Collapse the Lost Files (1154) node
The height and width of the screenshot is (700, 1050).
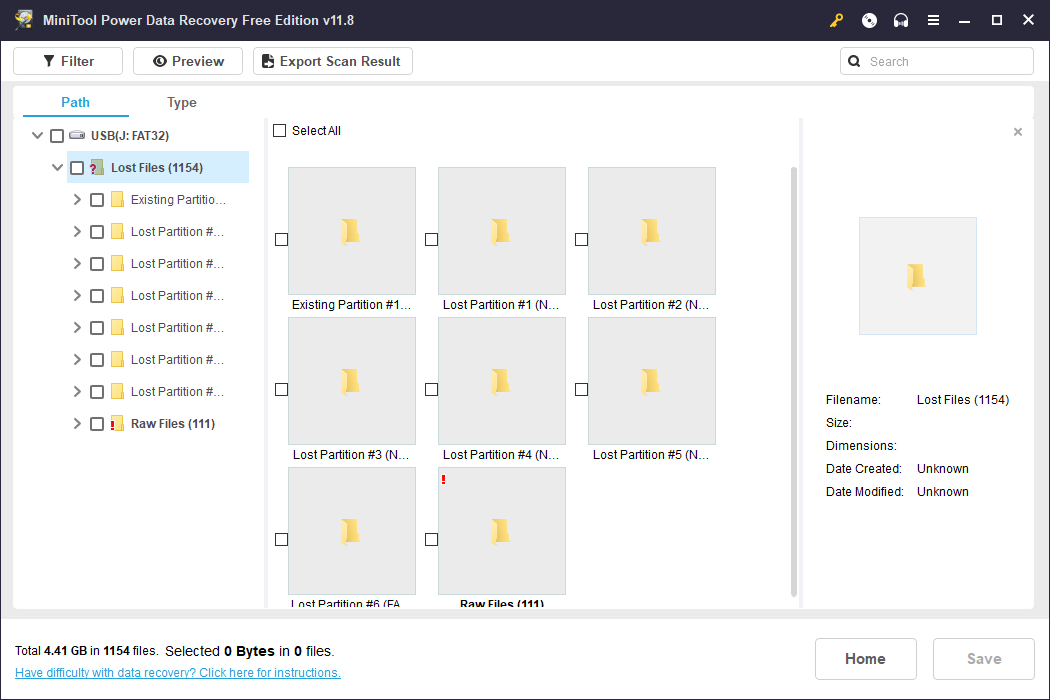pyautogui.click(x=58, y=167)
